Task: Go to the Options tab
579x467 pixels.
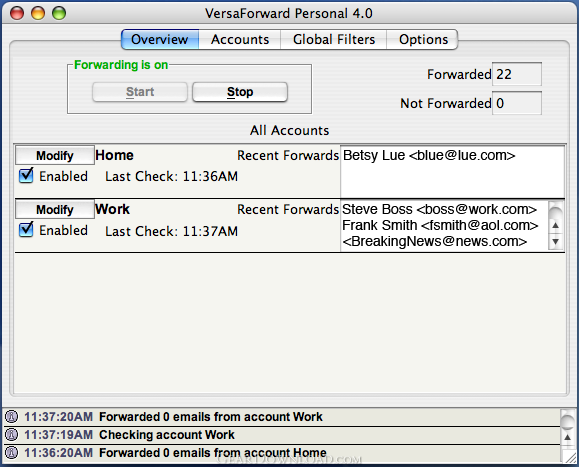Action: pyautogui.click(x=423, y=40)
